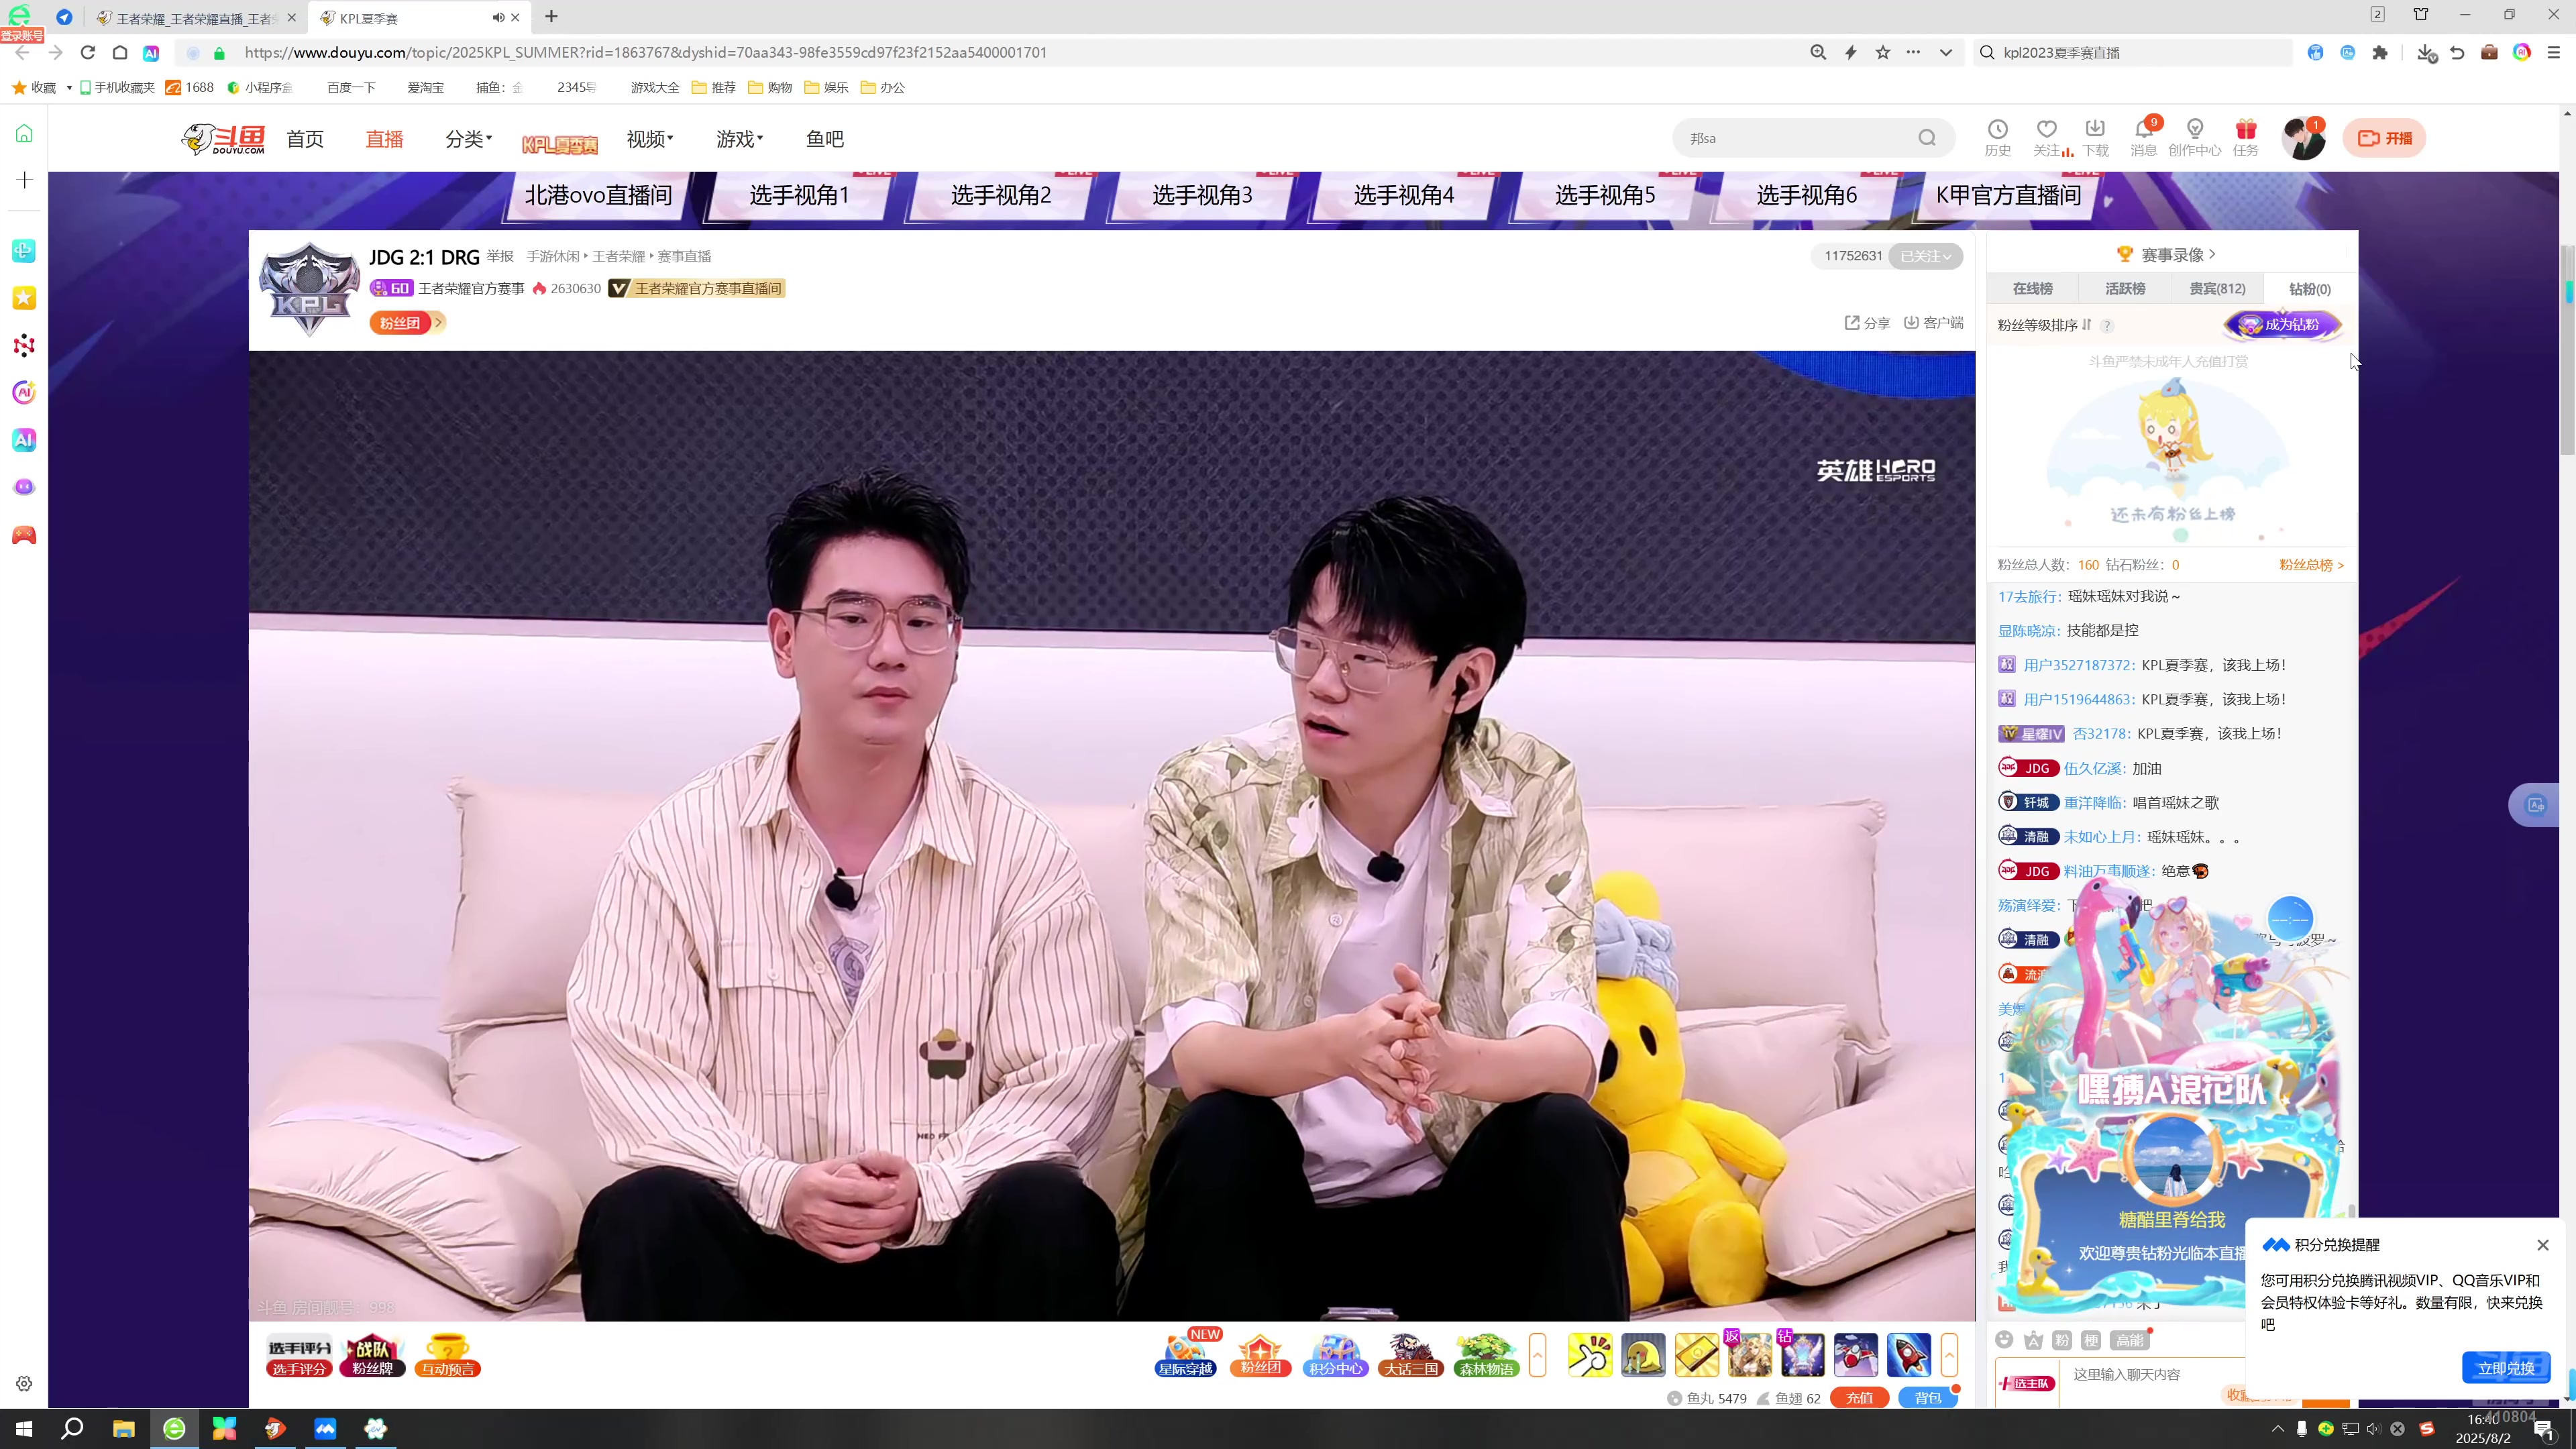
Task: Open the 任务 gift box tasks
Action: pos(2246,138)
